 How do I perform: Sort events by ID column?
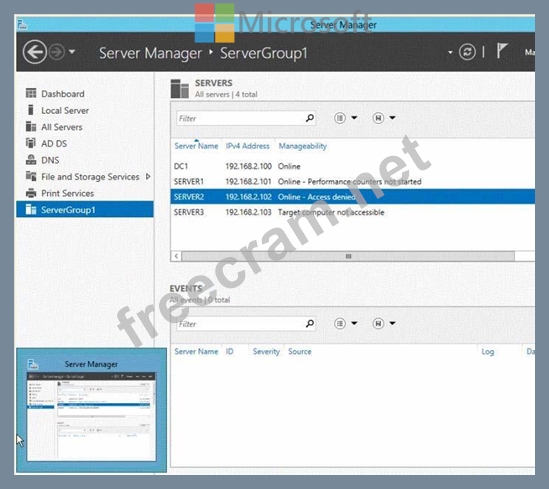[x=229, y=351]
